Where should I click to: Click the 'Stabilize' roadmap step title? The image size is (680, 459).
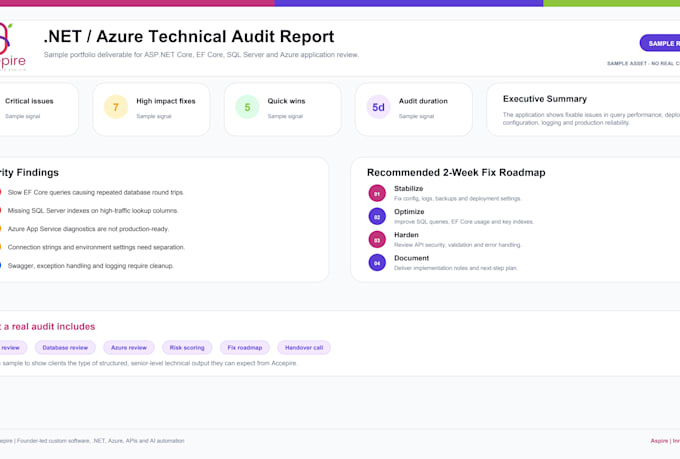coord(409,188)
